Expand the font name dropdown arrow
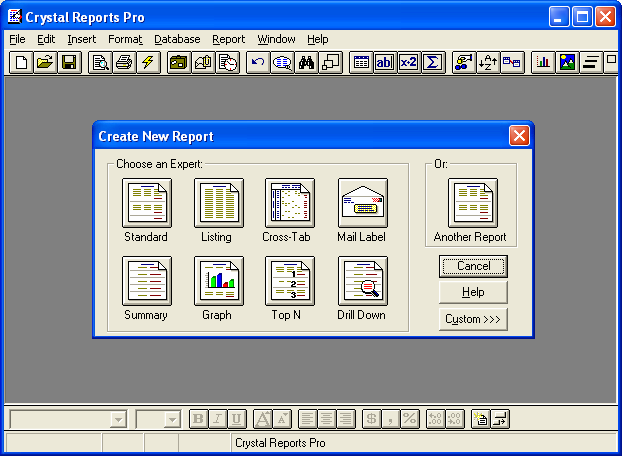 [x=118, y=420]
